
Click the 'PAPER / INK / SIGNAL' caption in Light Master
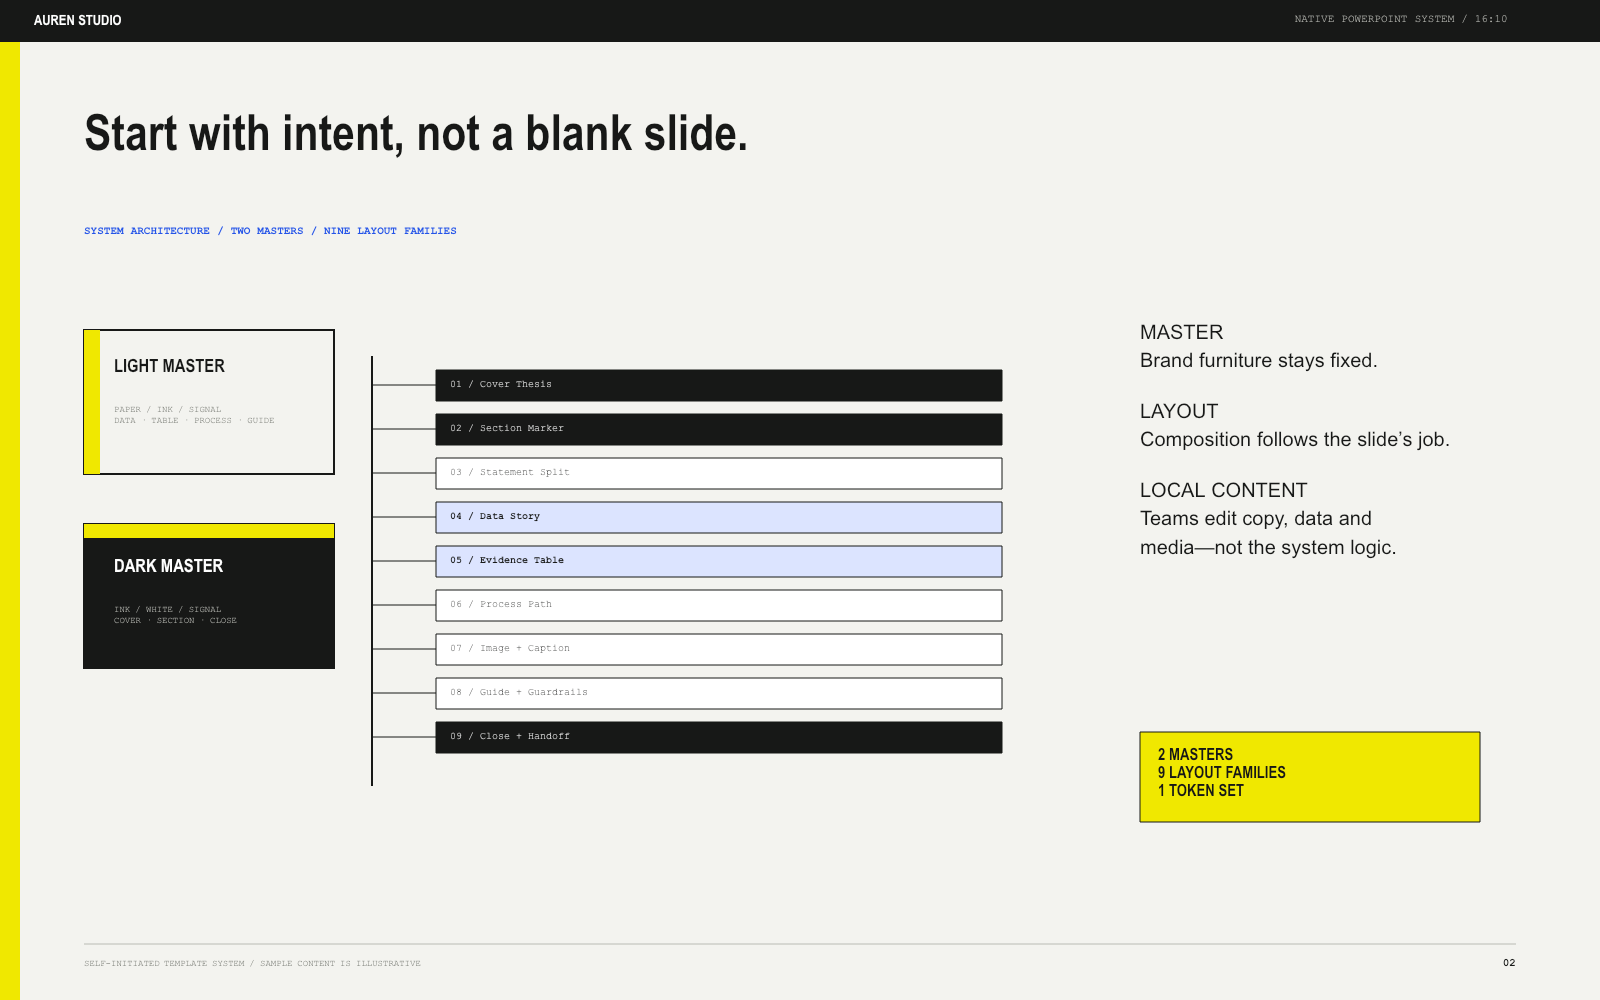(167, 409)
